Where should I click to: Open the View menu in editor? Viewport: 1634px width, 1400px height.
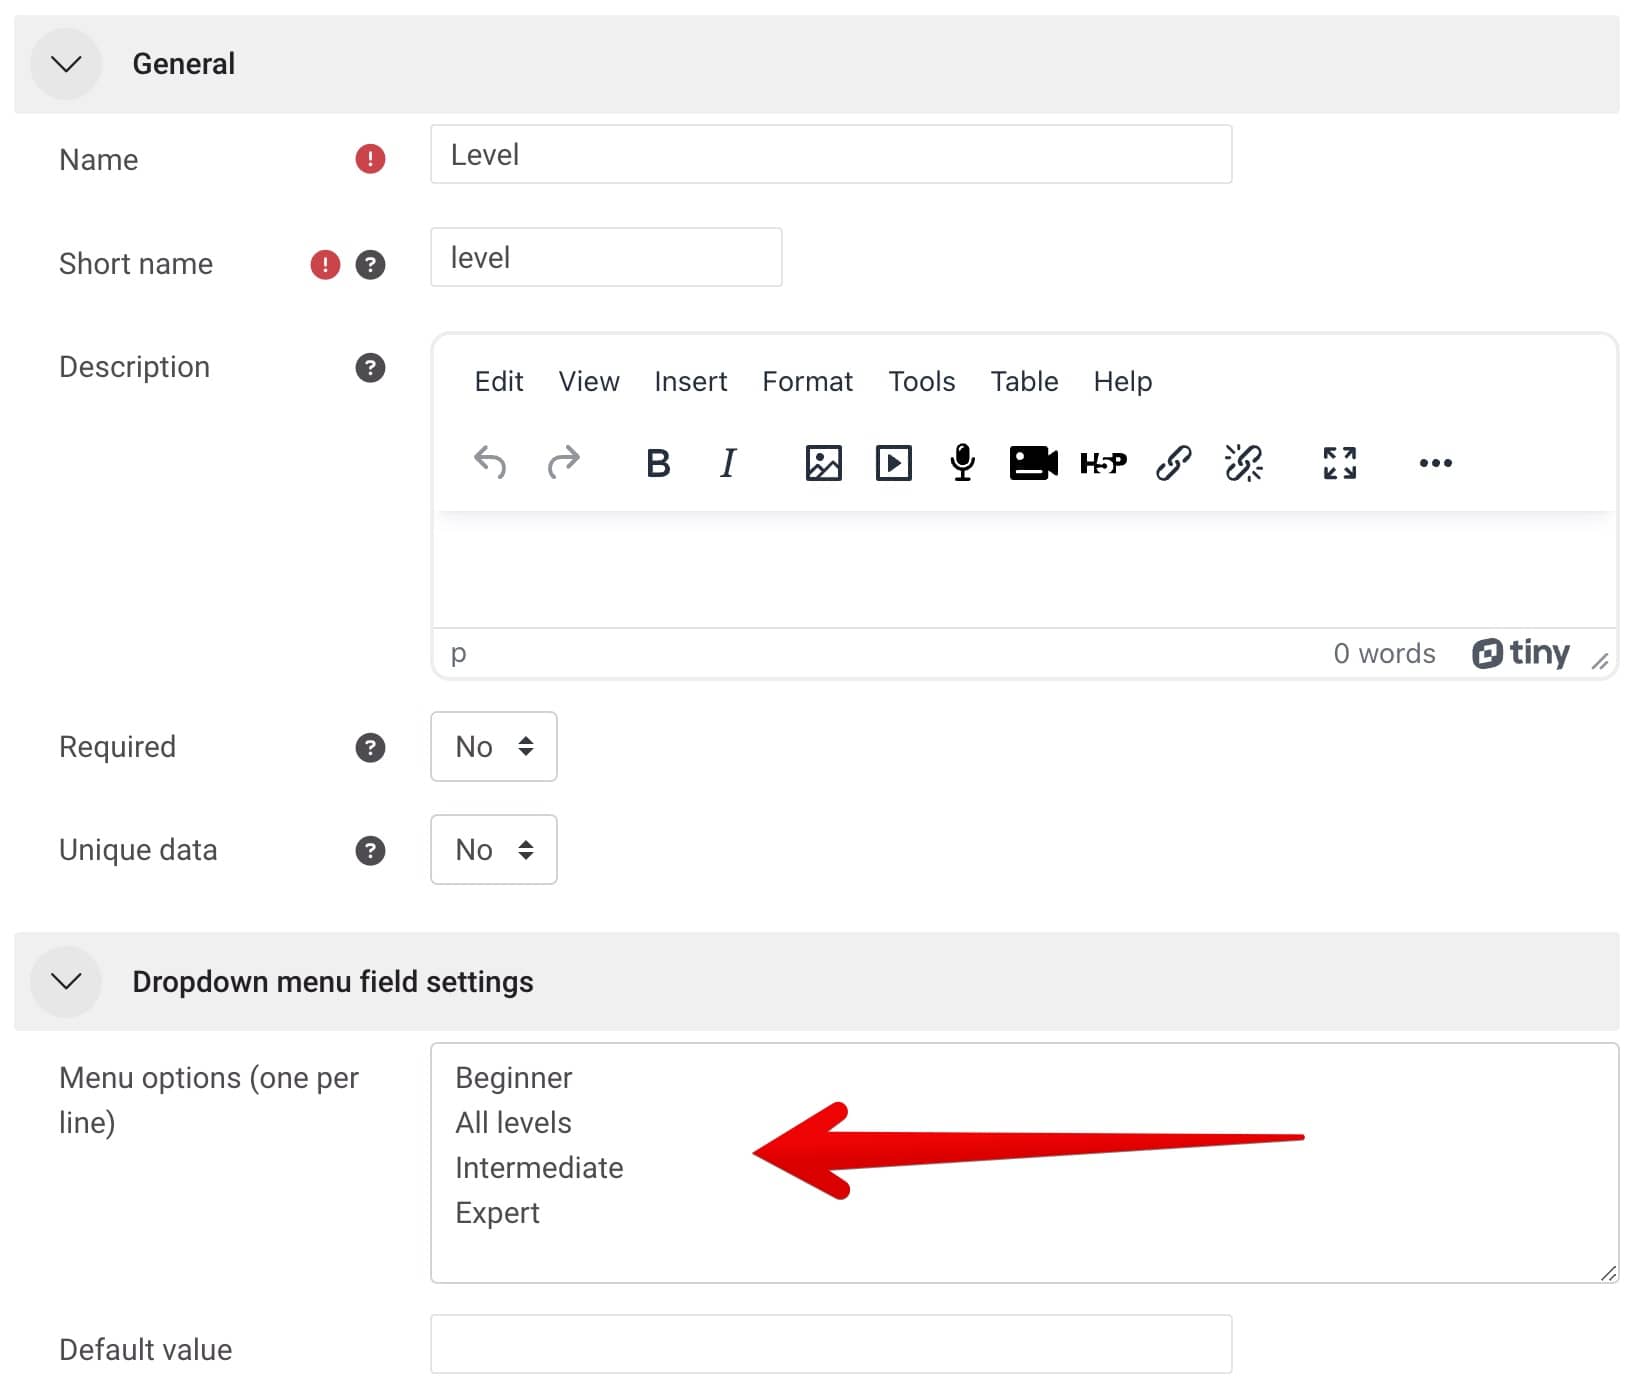coord(589,382)
